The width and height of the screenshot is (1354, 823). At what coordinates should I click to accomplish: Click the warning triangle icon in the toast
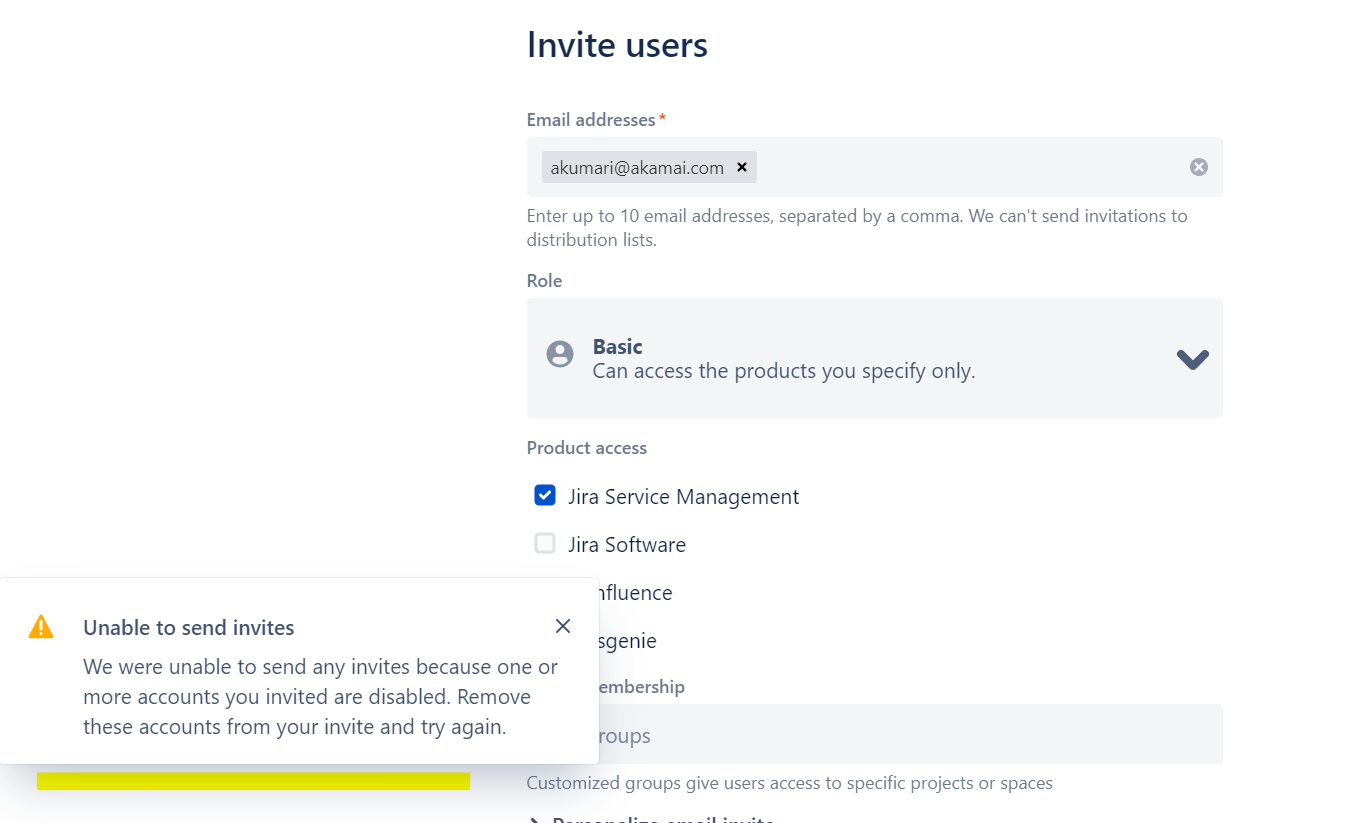(x=40, y=626)
